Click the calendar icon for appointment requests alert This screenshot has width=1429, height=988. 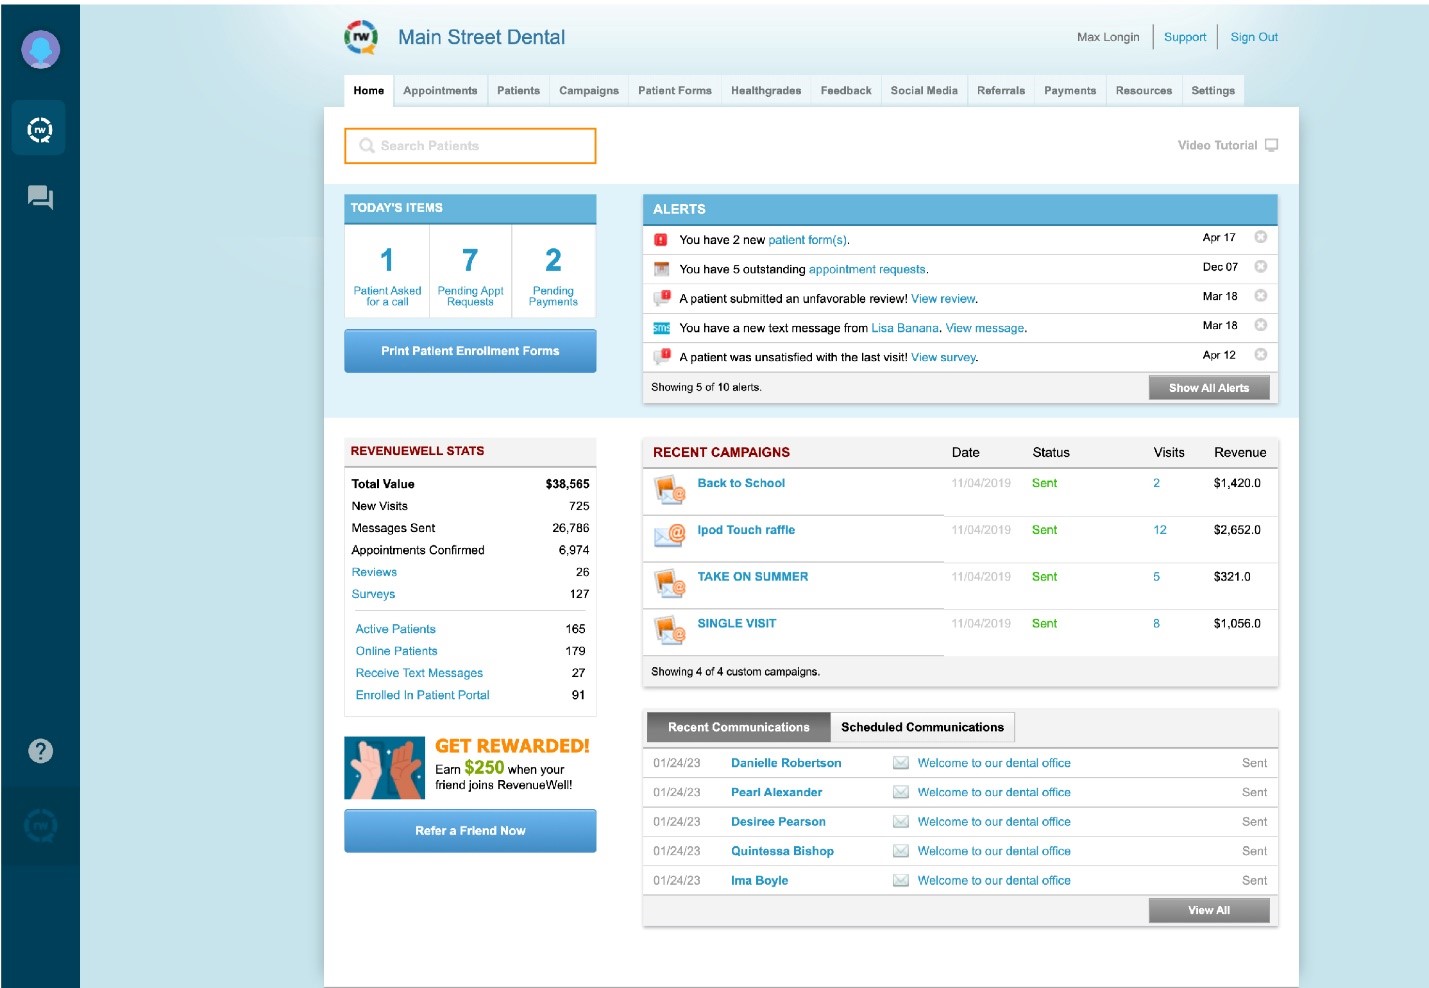tap(661, 269)
